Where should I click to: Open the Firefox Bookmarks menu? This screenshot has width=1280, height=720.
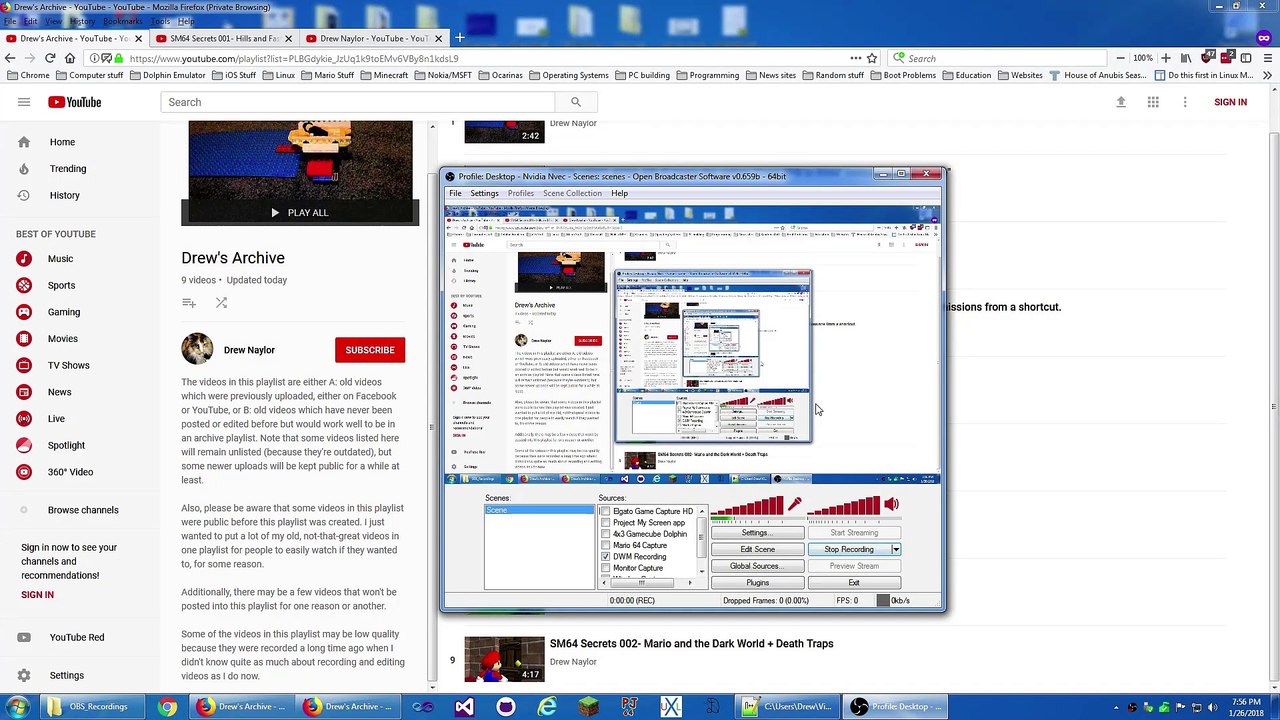122,21
